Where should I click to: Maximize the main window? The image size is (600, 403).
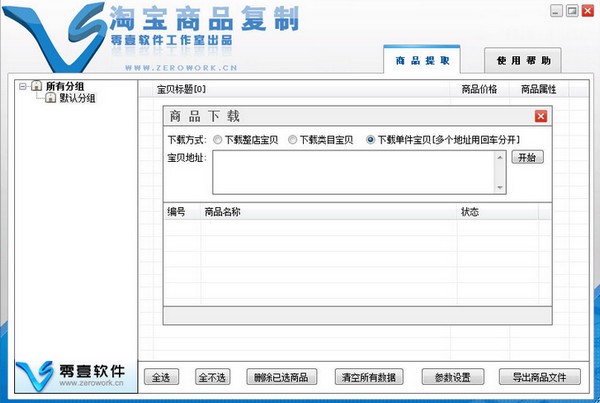572,11
